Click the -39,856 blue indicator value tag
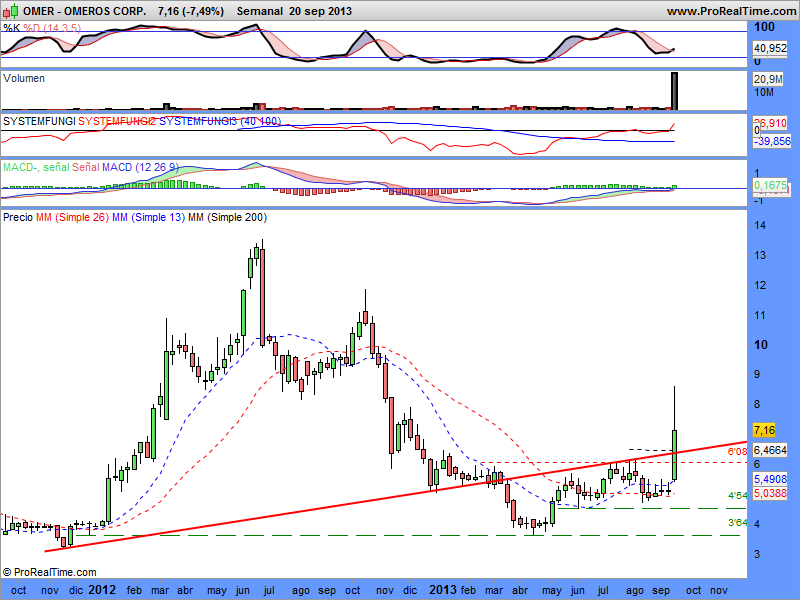Viewport: 800px width, 600px height. coord(772,141)
